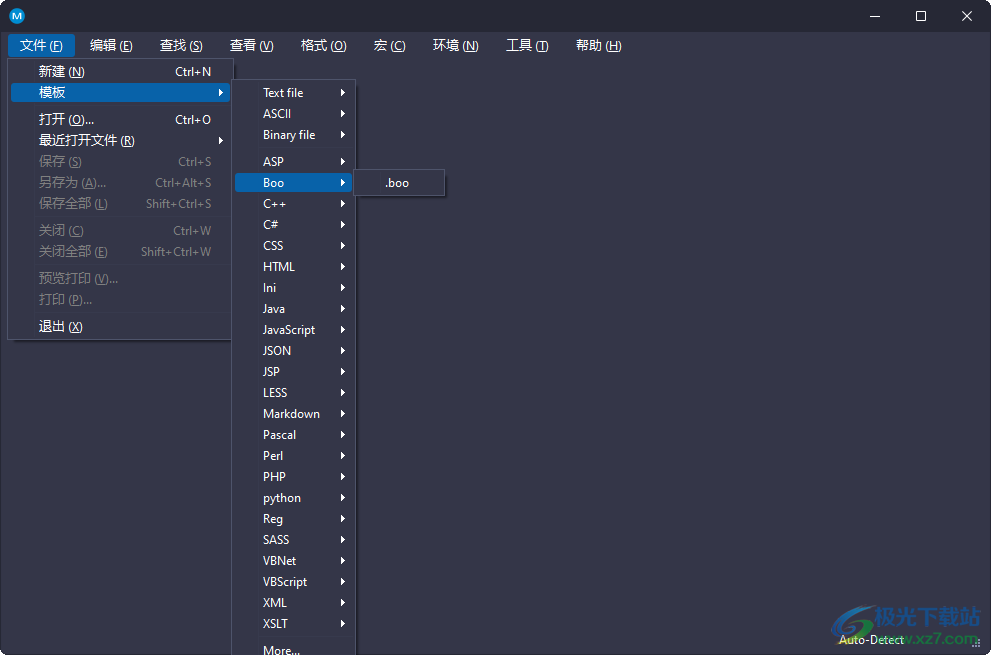This screenshot has height=655, width=991.
Task: Maximize the editor window
Action: pyautogui.click(x=921, y=16)
